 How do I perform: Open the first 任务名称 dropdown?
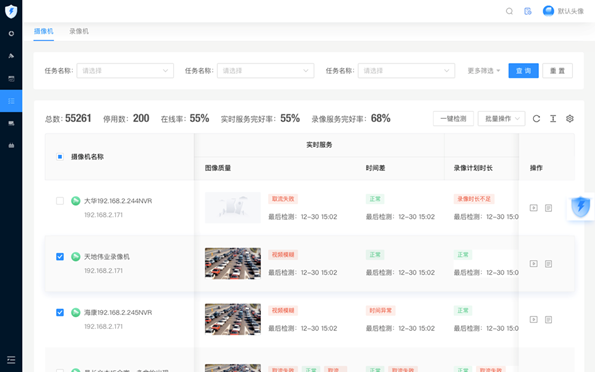(125, 71)
